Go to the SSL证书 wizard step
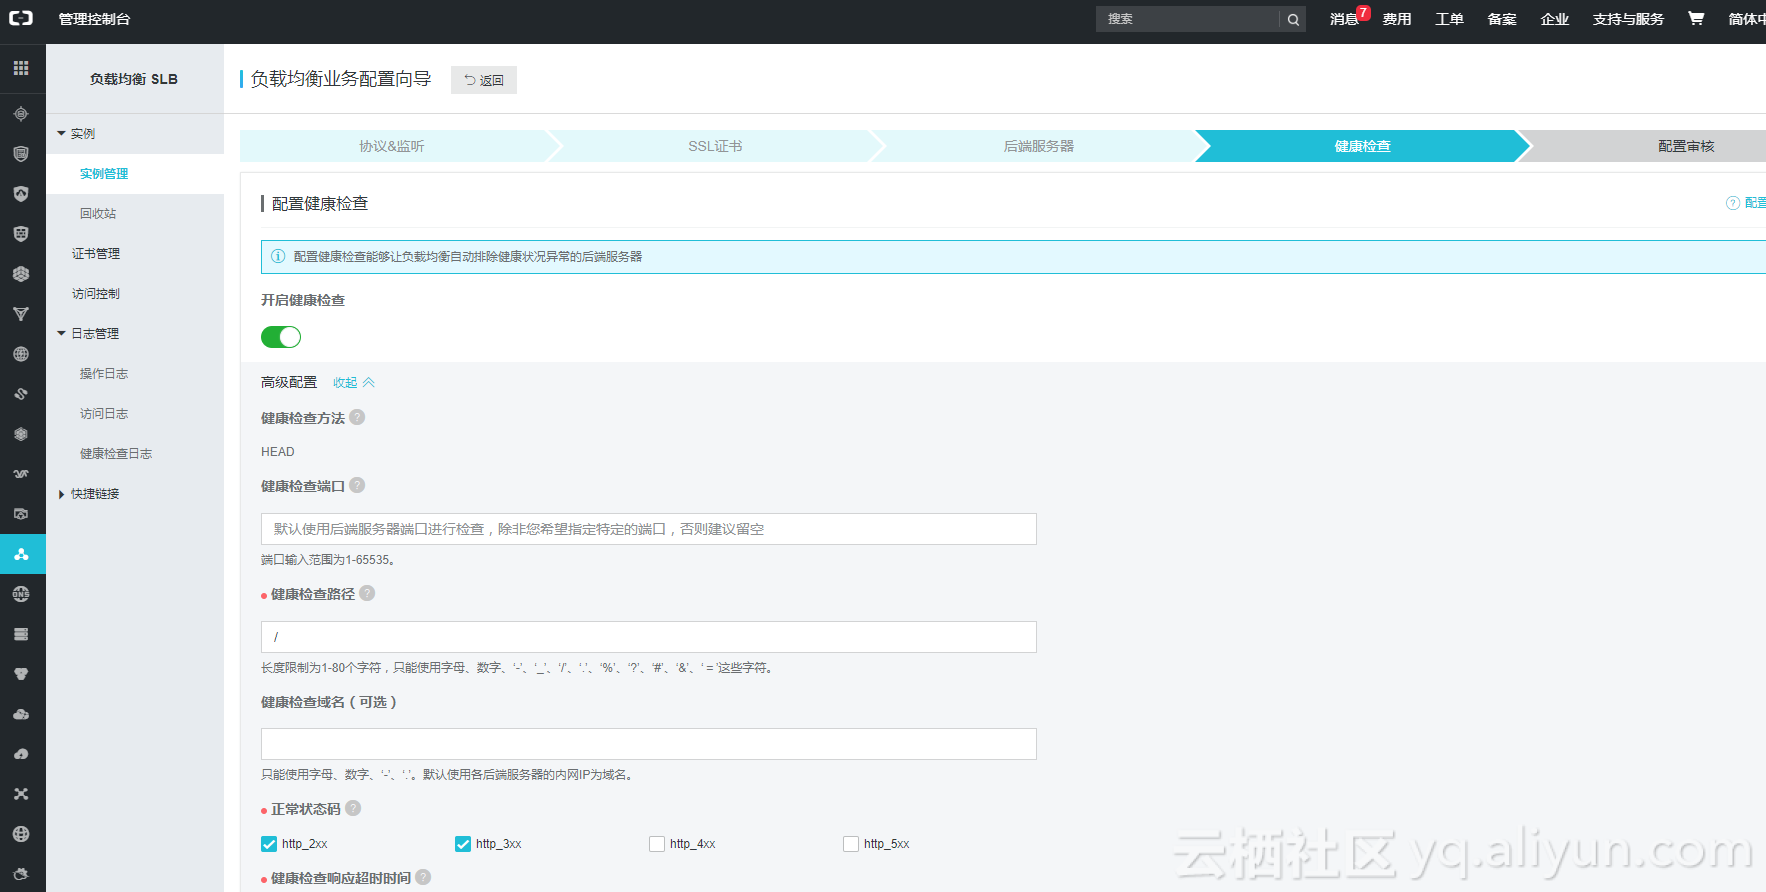The width and height of the screenshot is (1766, 892). (x=715, y=146)
